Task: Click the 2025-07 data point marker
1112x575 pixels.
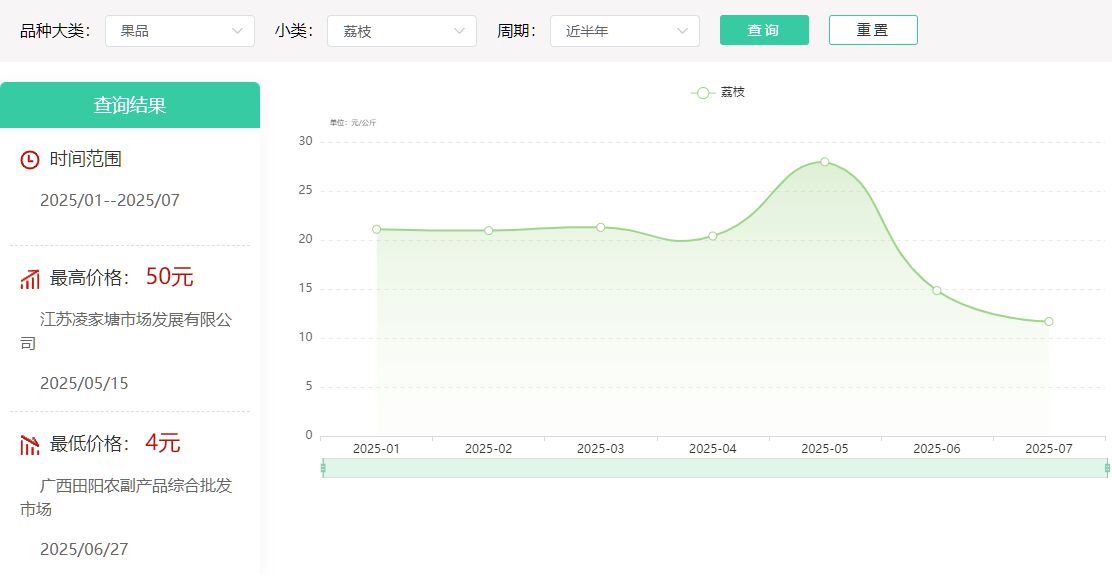Action: pyautogui.click(x=1049, y=321)
